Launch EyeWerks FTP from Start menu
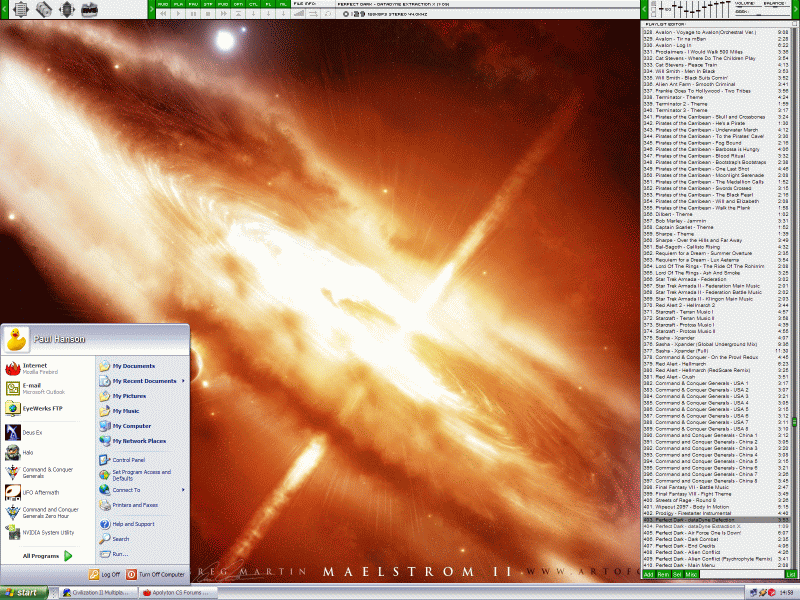 pyautogui.click(x=47, y=409)
